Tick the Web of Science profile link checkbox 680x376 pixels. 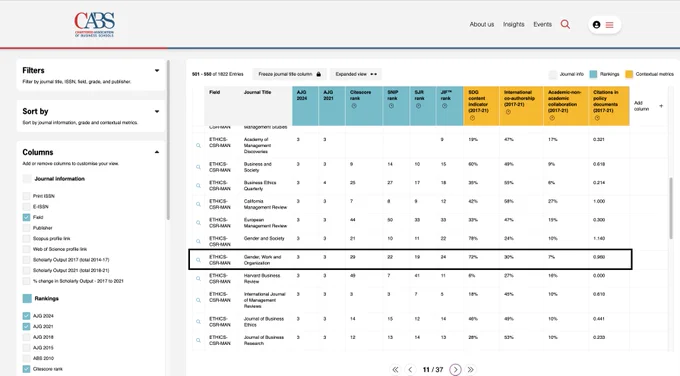[x=26, y=249]
